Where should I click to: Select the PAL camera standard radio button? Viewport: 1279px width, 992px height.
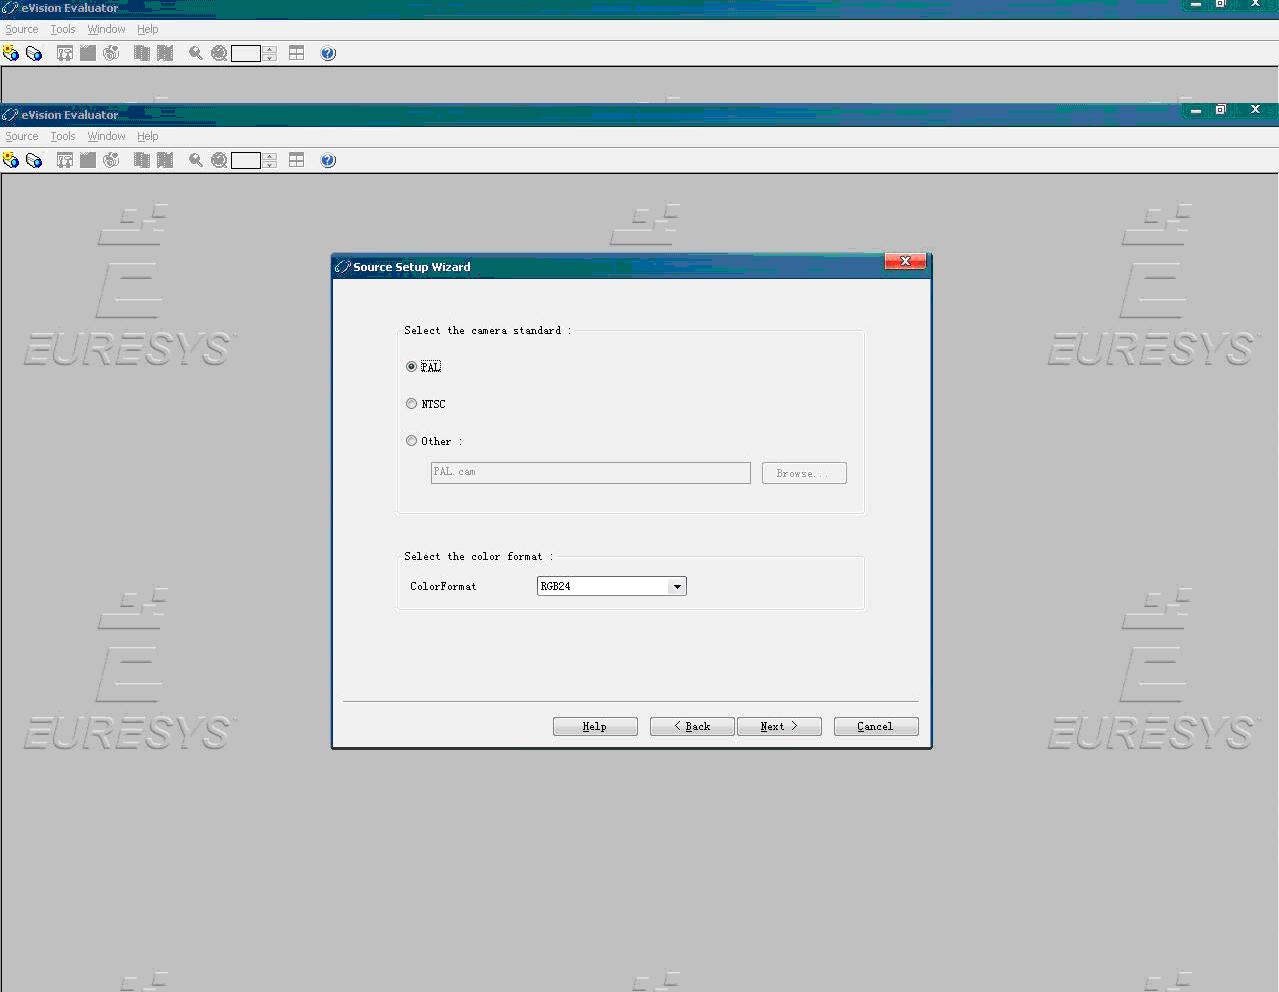point(411,367)
